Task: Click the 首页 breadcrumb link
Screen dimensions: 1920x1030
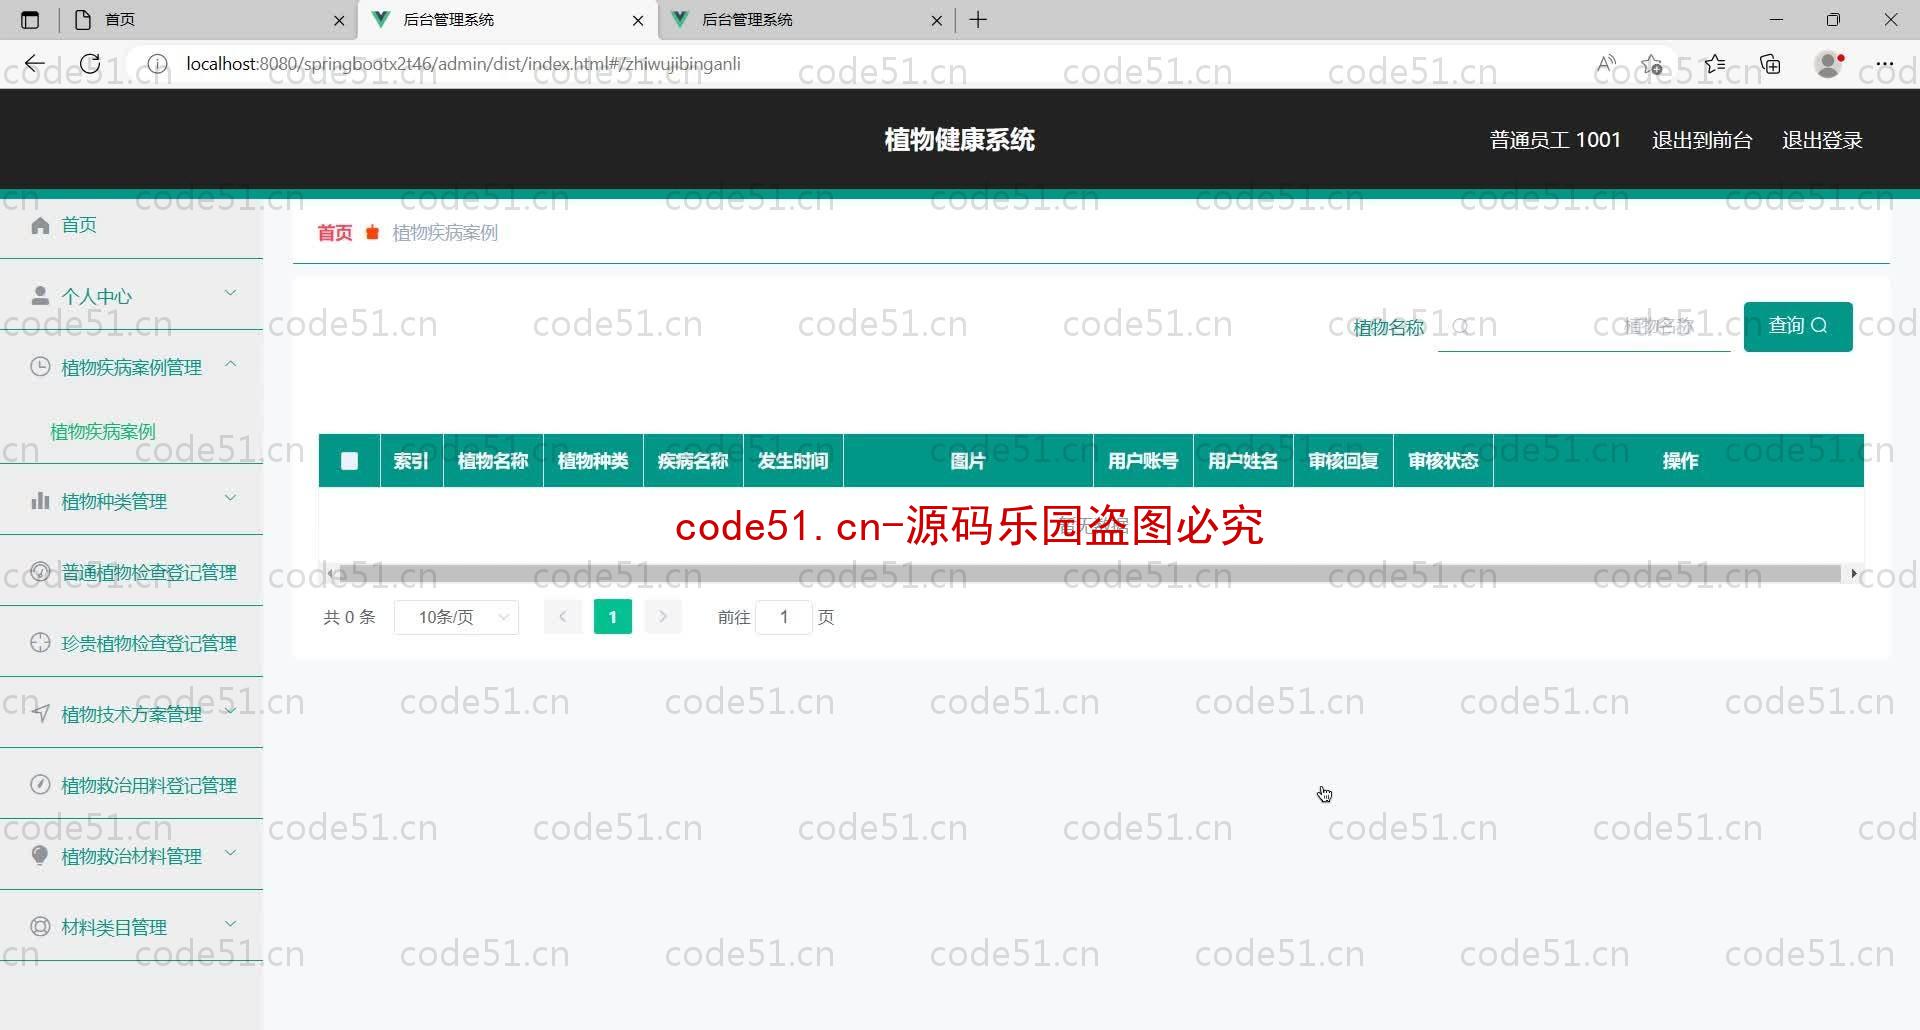Action: [335, 233]
